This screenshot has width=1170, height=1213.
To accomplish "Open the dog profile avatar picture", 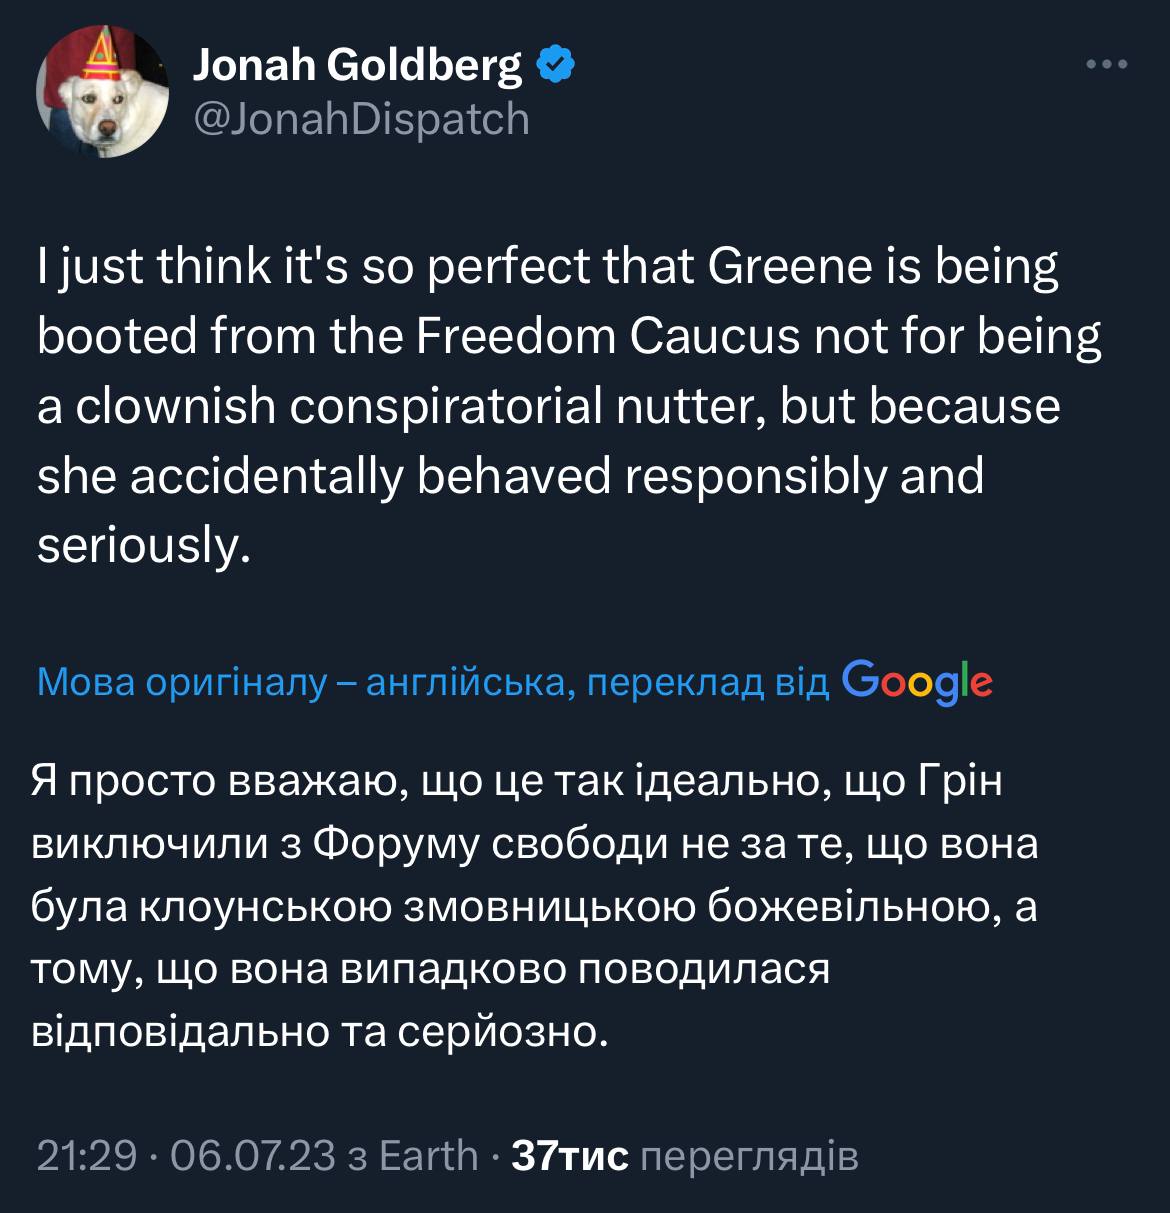I will (x=103, y=92).
